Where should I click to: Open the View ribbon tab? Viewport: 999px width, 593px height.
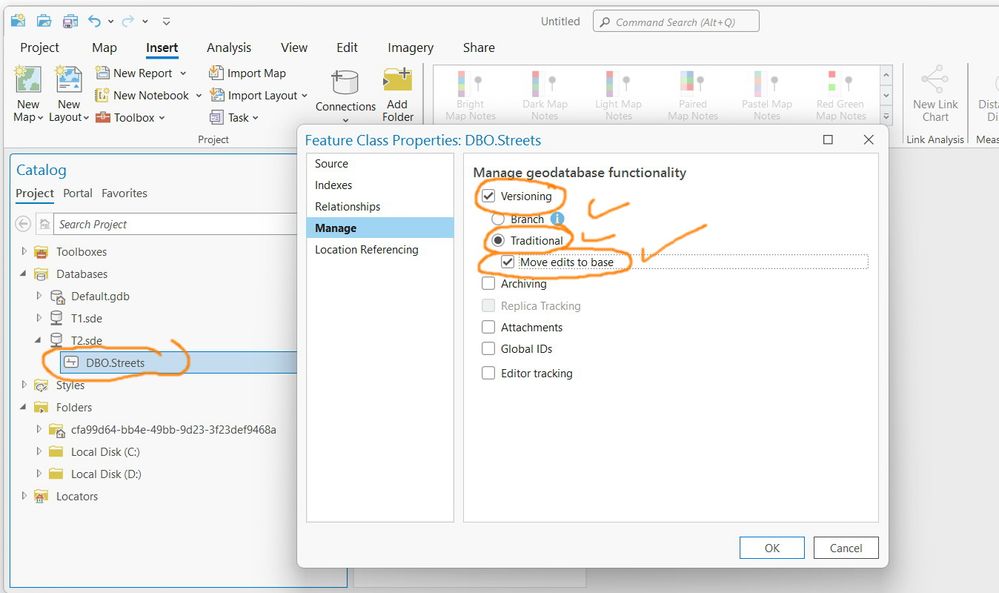pyautogui.click(x=294, y=47)
